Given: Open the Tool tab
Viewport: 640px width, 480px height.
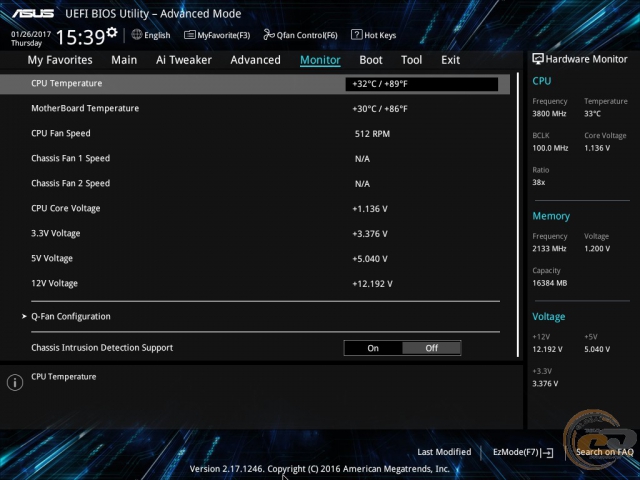Looking at the screenshot, I should (411, 60).
